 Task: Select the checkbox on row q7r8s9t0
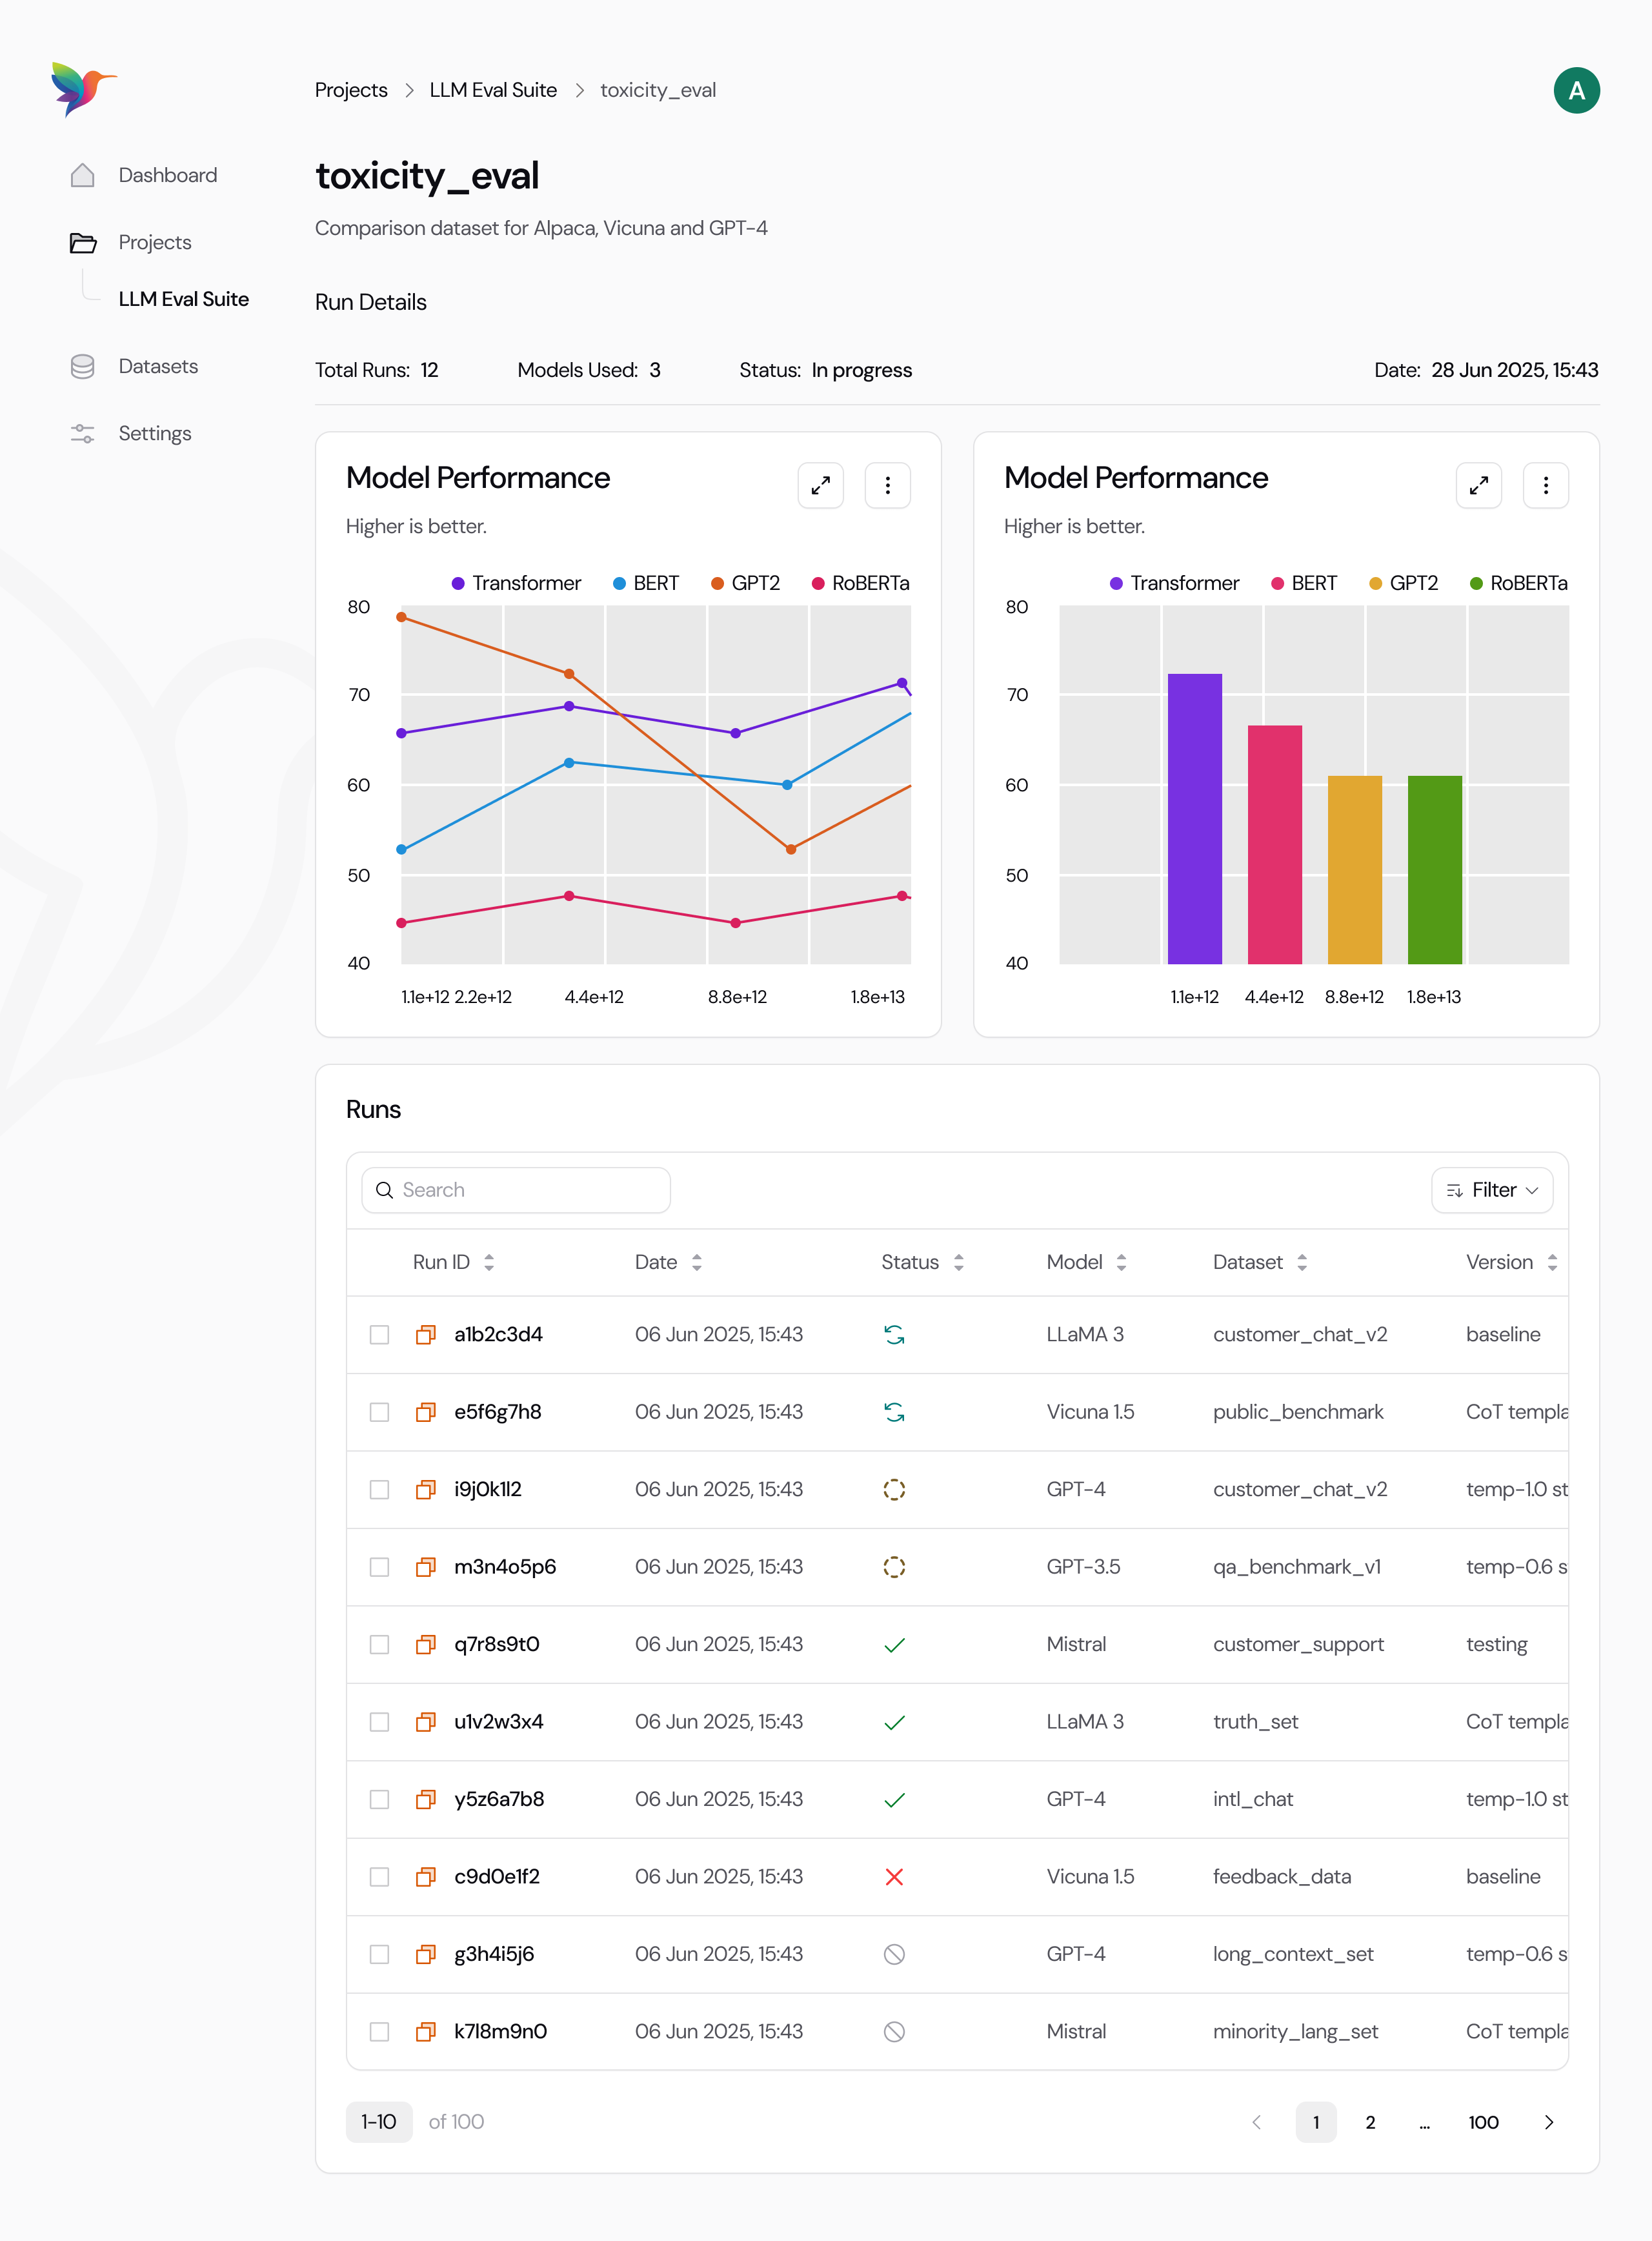pyautogui.click(x=379, y=1644)
